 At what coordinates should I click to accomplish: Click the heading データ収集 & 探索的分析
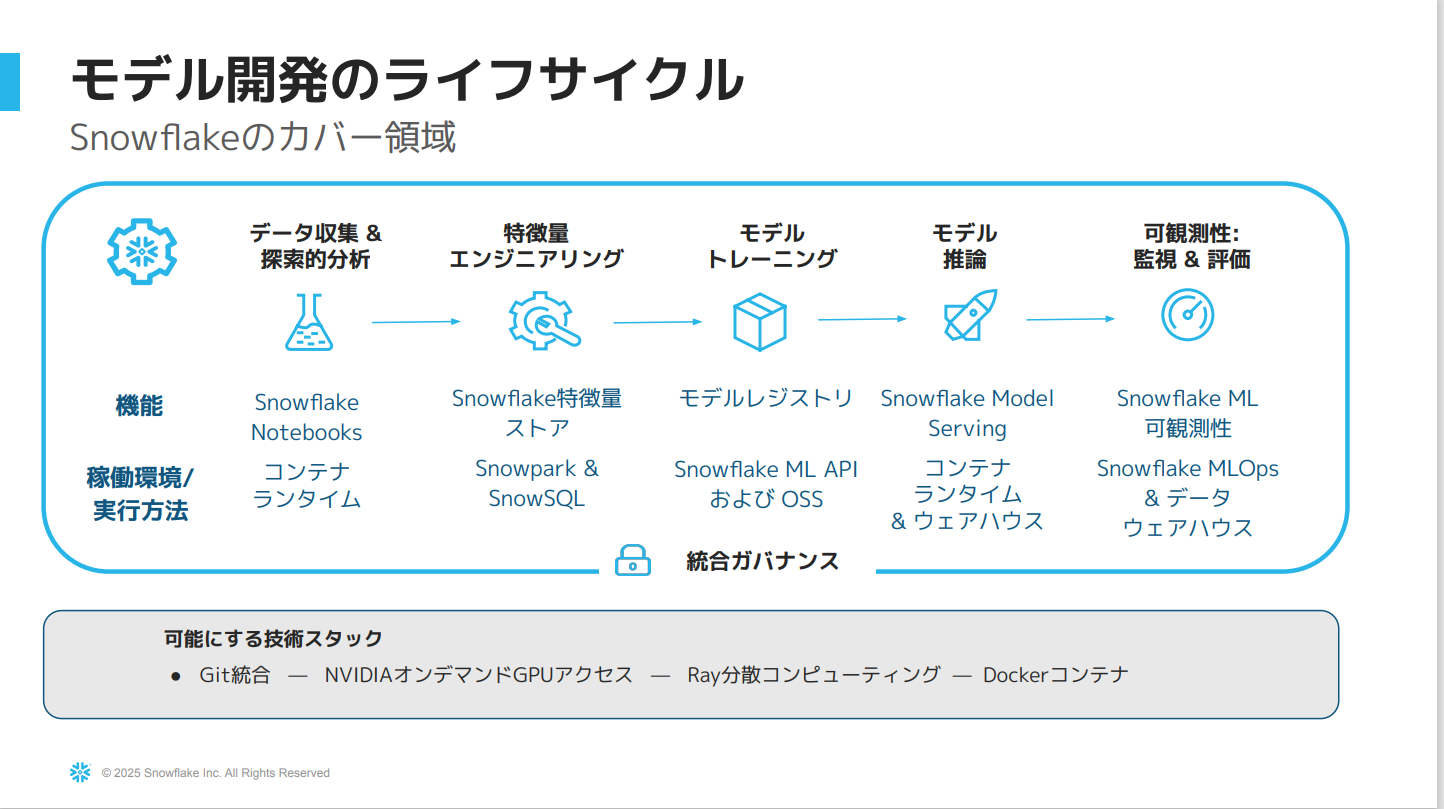[x=316, y=246]
